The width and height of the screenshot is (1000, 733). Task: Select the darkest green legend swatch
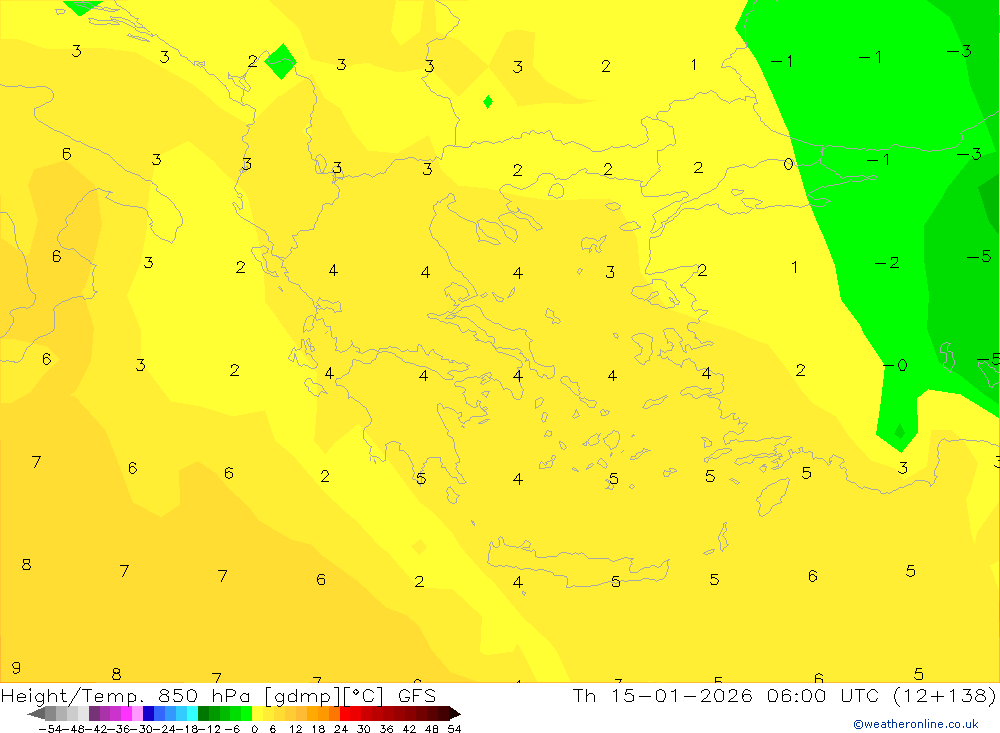click(x=203, y=714)
